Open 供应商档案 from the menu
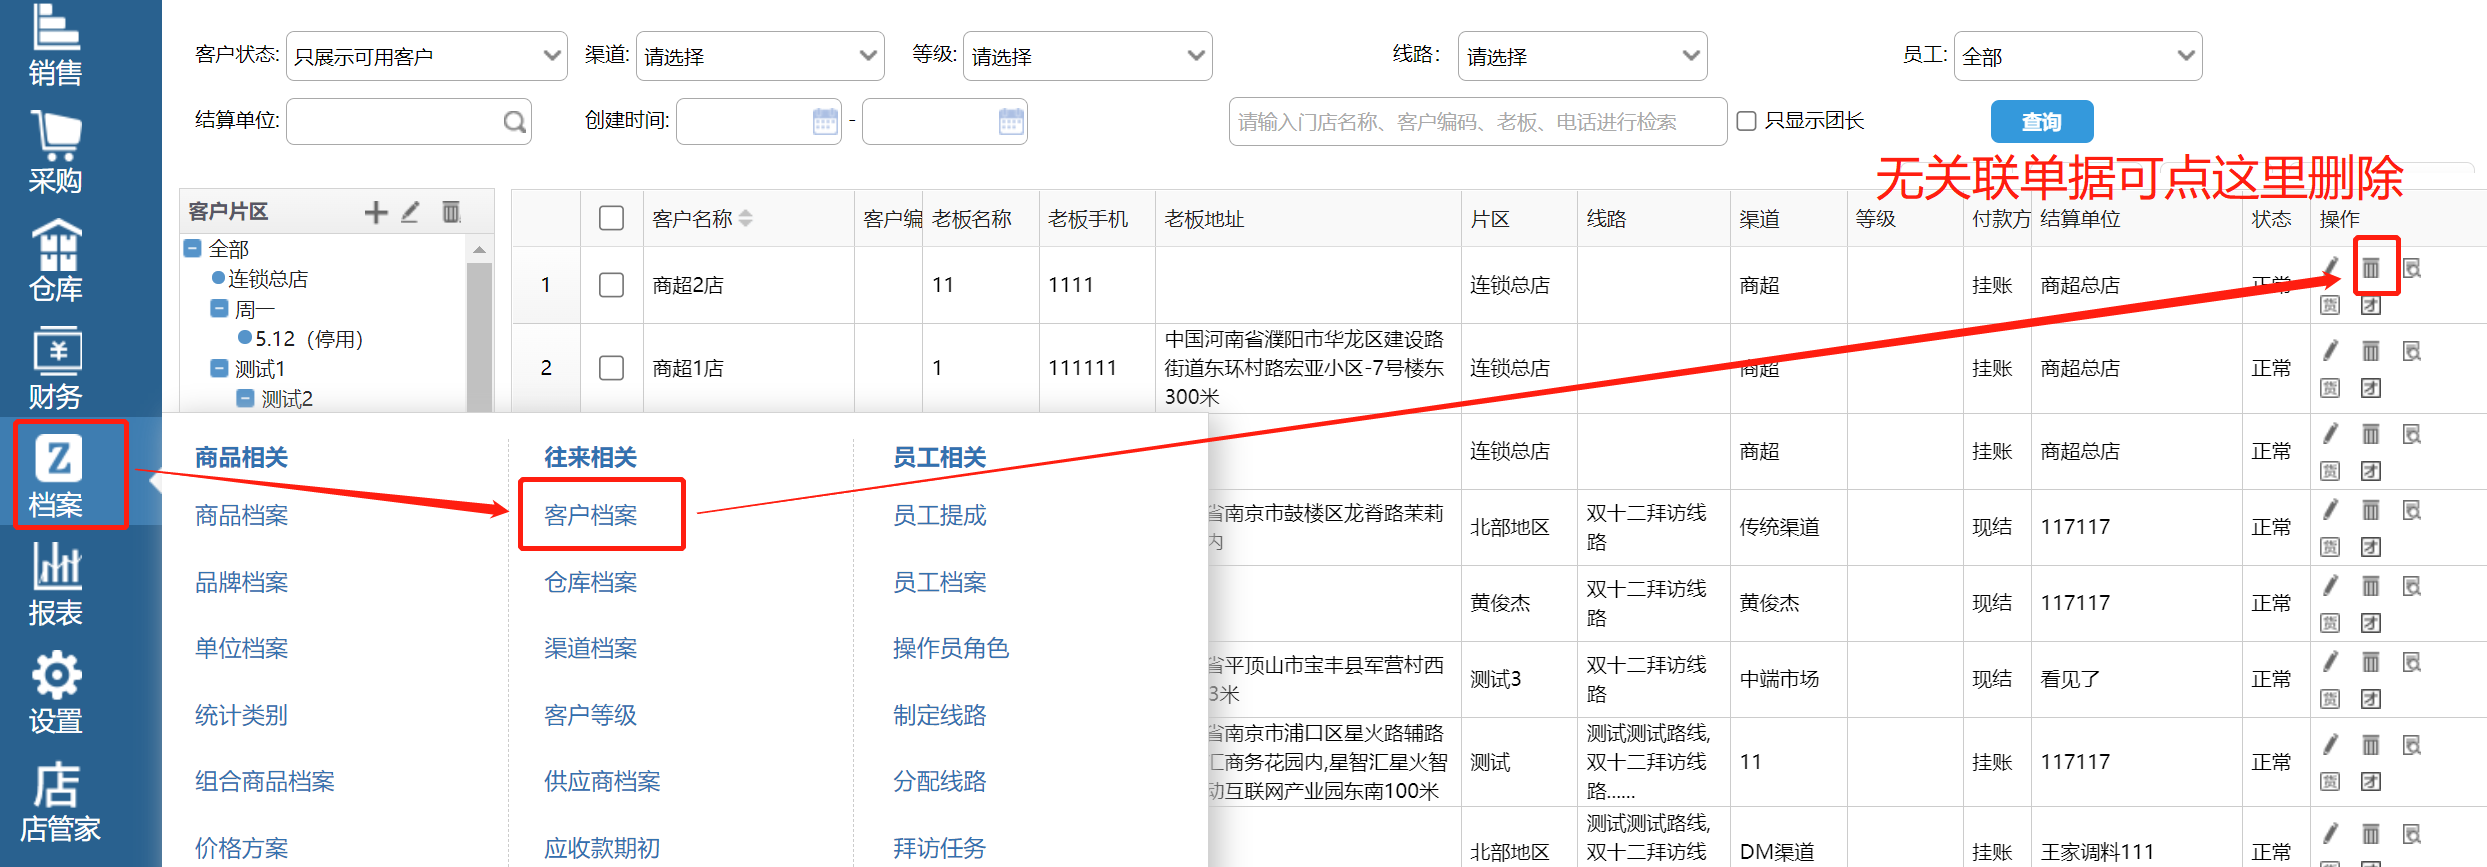Screen dimensions: 2487x867 [603, 781]
